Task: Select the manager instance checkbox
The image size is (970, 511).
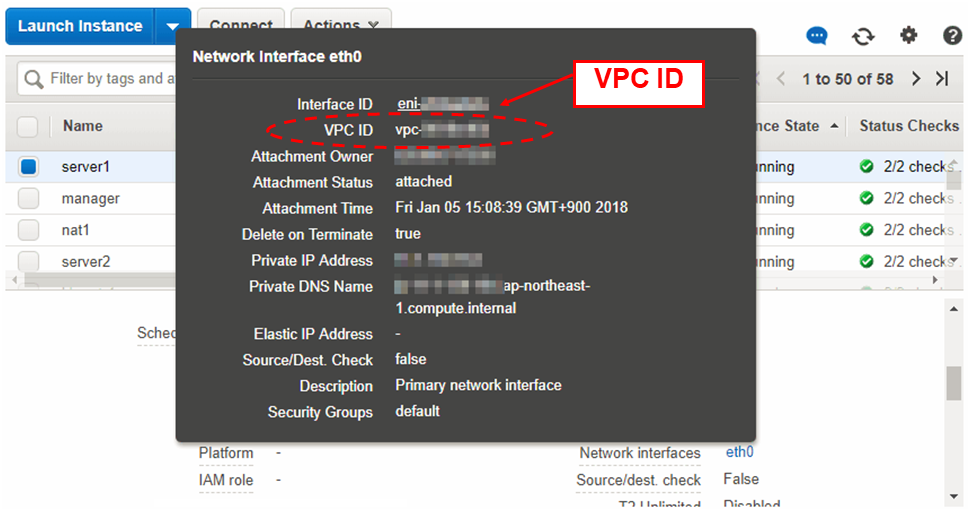Action: [x=29, y=199]
